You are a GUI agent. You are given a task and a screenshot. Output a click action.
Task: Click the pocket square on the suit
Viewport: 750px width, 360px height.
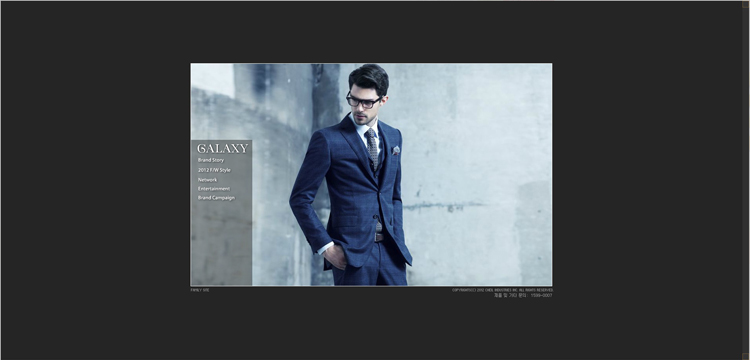pyautogui.click(x=396, y=150)
